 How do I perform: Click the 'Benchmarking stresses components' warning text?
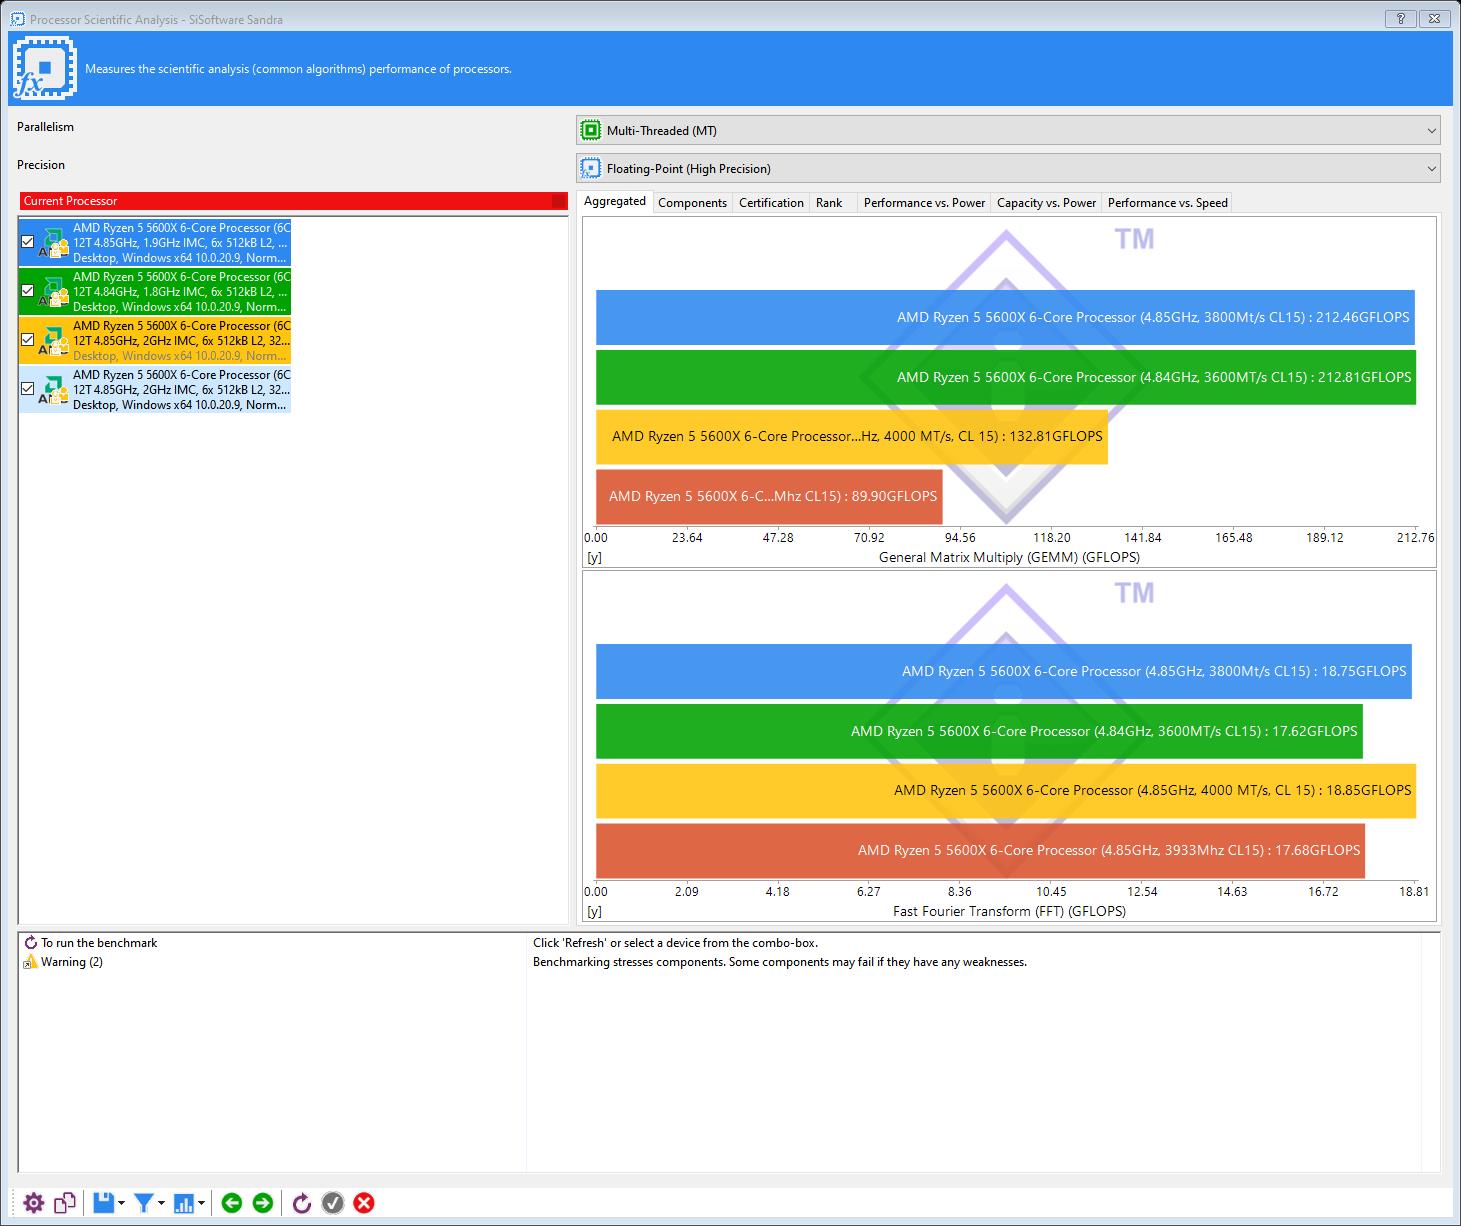[780, 962]
